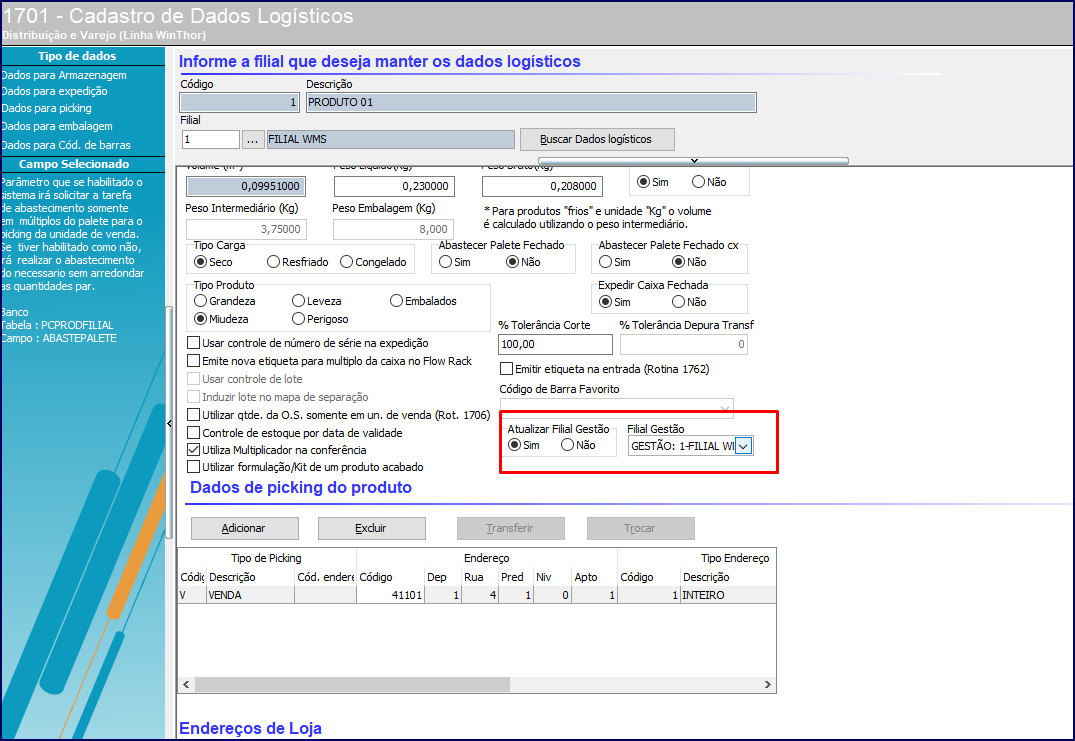Screen dimensions: 1075x741
Task: Collapse the side panel arrow handle
Action: coord(169,424)
